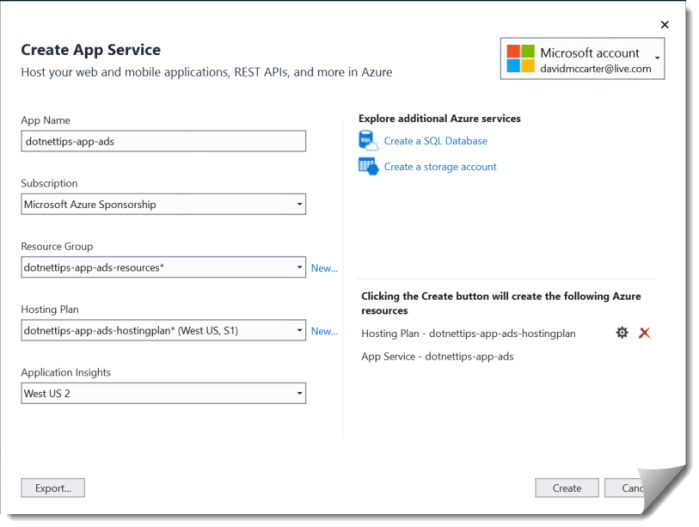Click the App Name text field

click(x=163, y=142)
